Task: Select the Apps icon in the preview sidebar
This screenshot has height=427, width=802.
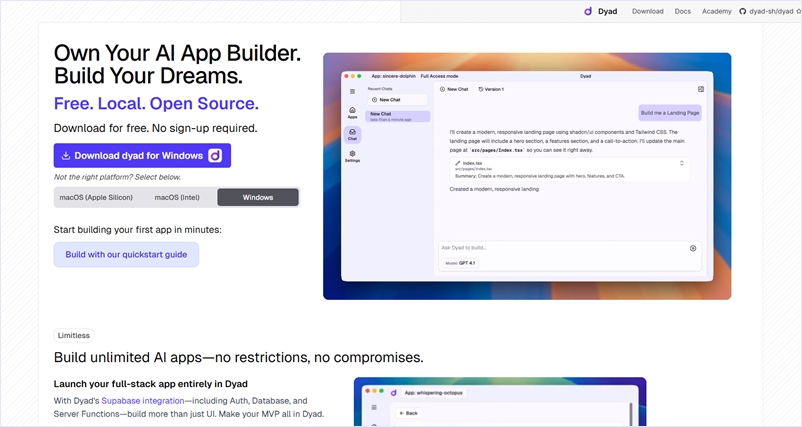Action: pyautogui.click(x=352, y=111)
